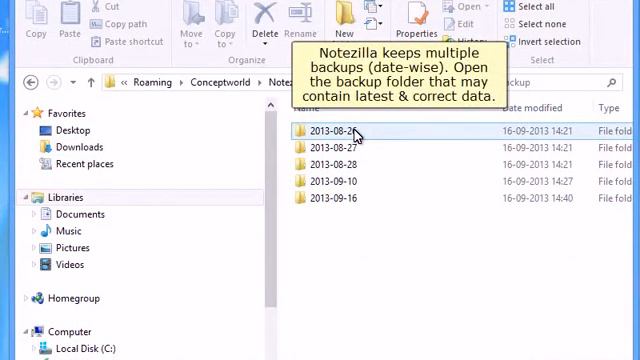This screenshot has height=360, width=640.
Task: Select the first folder in the list
Action: (461, 131)
